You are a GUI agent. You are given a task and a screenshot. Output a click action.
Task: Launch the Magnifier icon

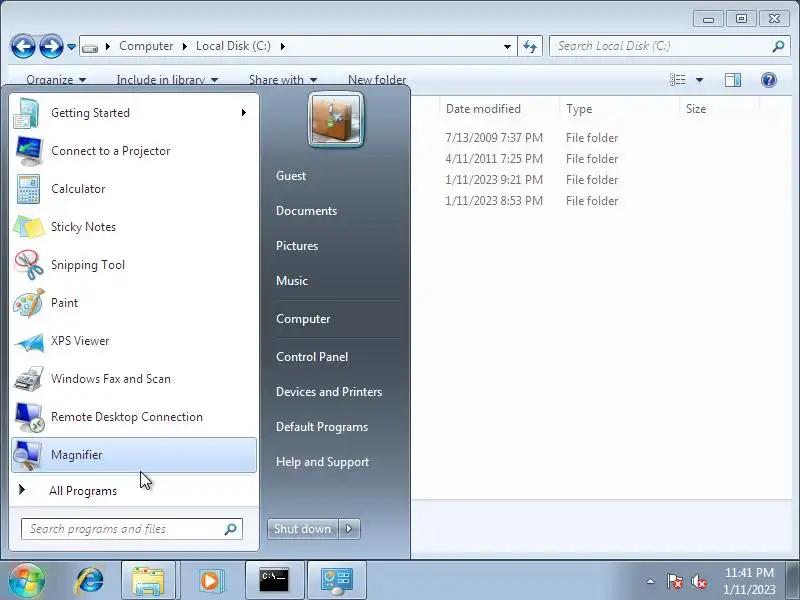(28, 455)
